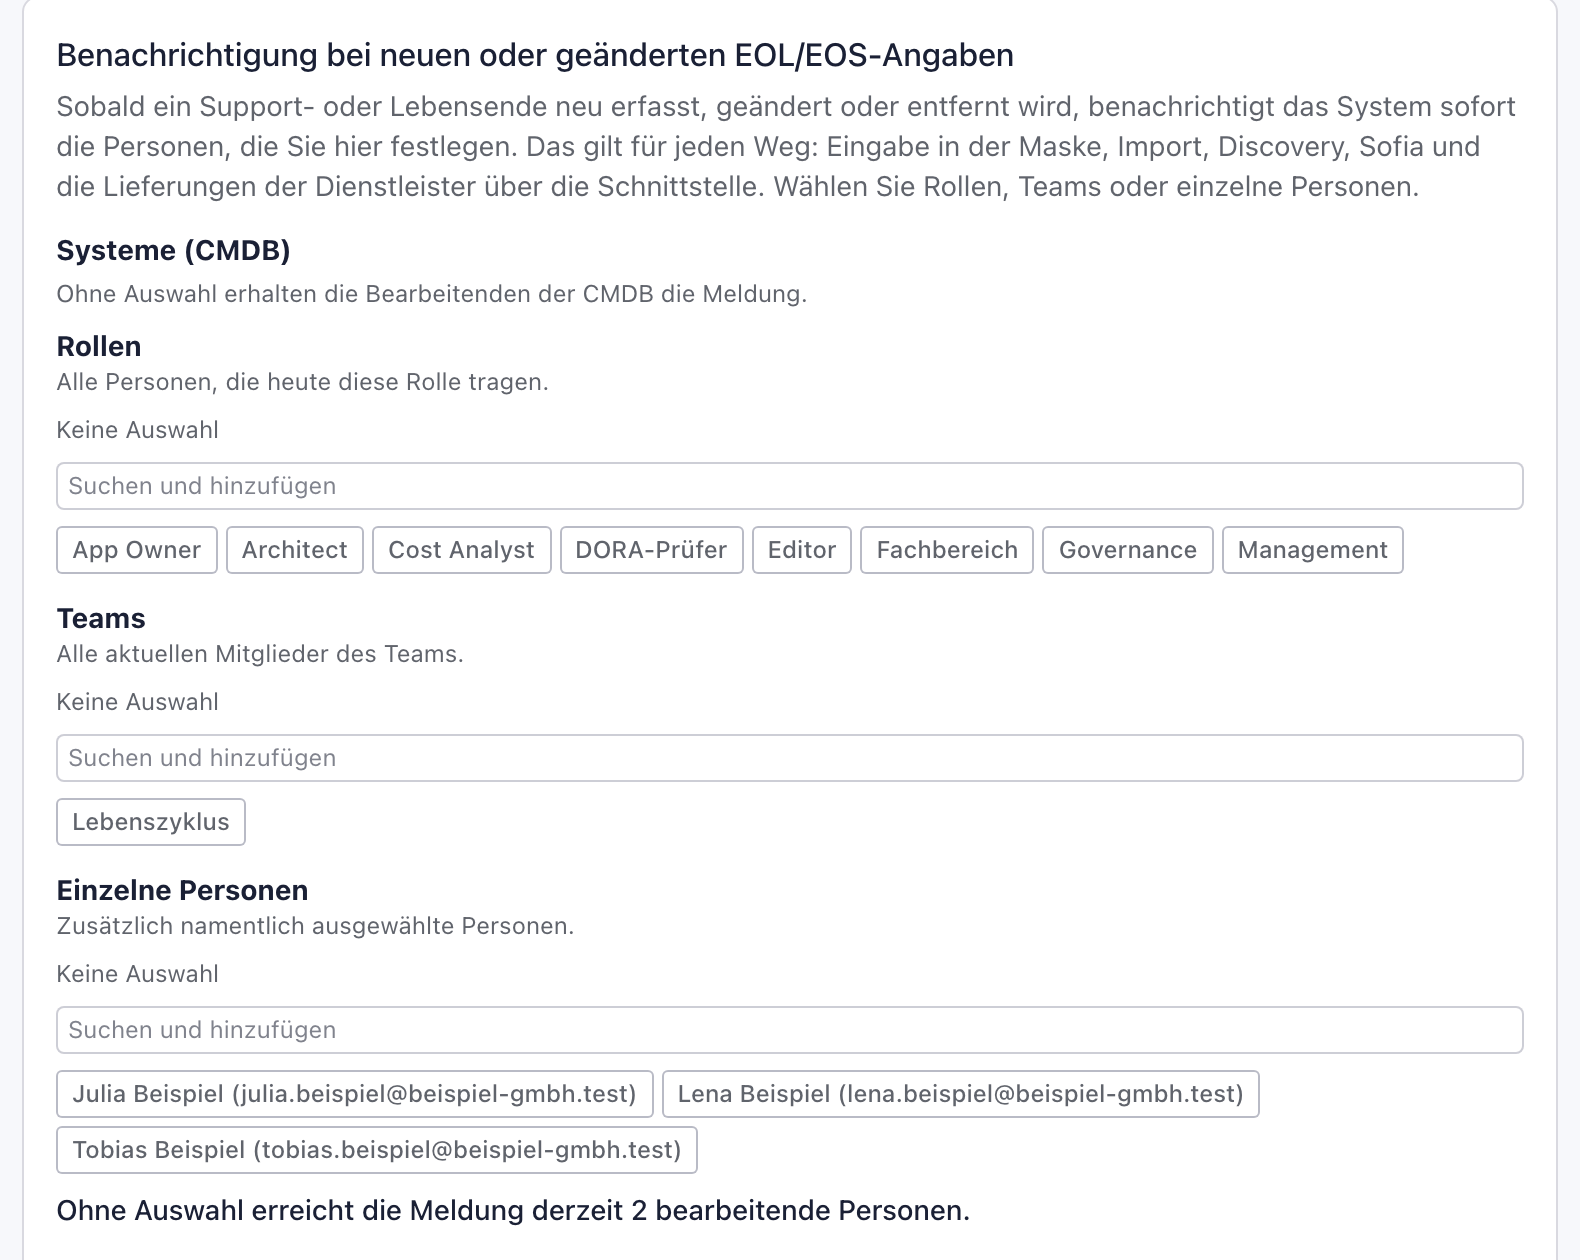This screenshot has height=1260, width=1580.
Task: Add the Lebenszyklus team chip
Action: [151, 822]
